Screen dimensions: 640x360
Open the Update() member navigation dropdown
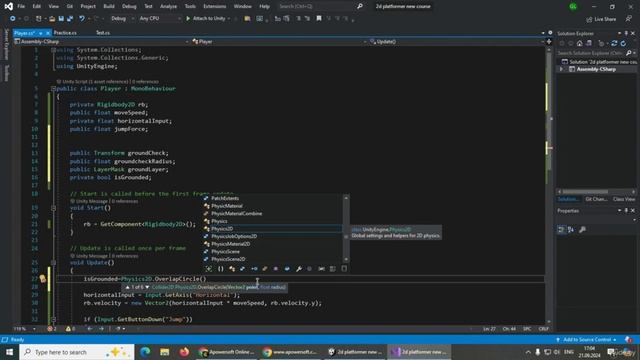point(456,42)
